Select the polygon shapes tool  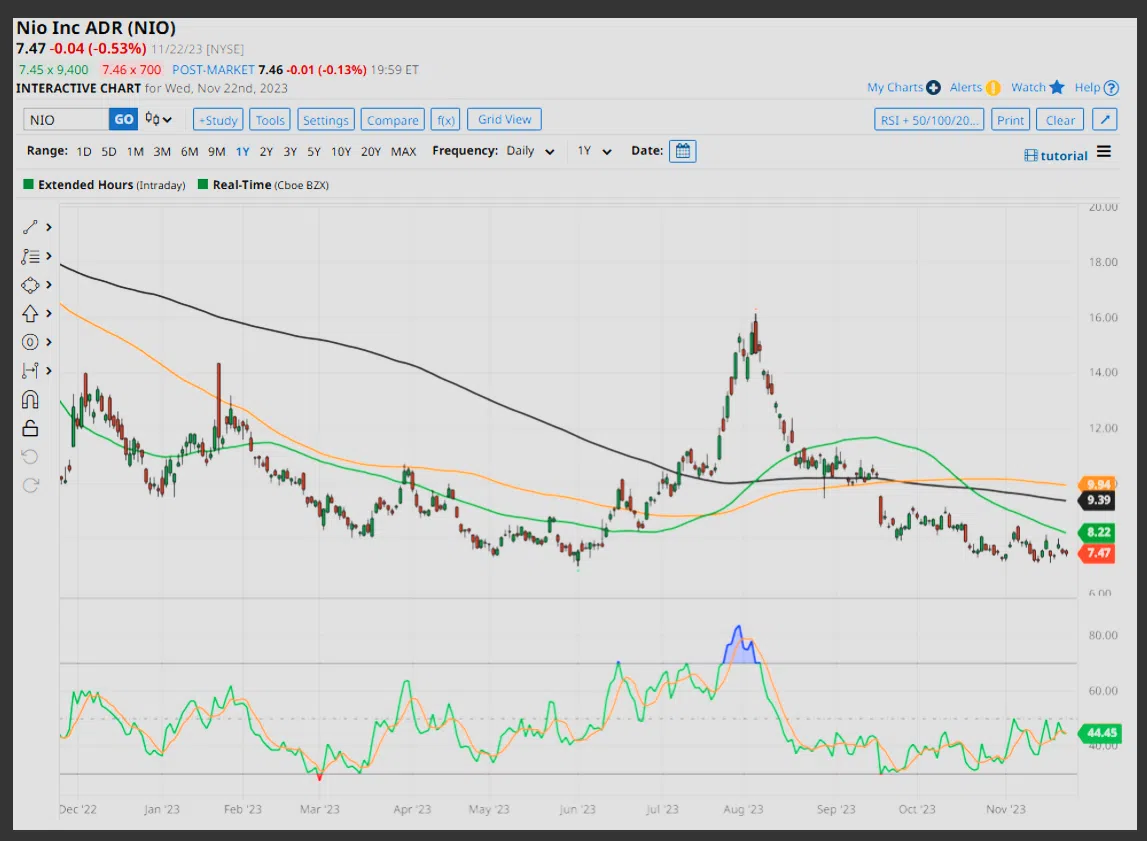click(x=30, y=285)
